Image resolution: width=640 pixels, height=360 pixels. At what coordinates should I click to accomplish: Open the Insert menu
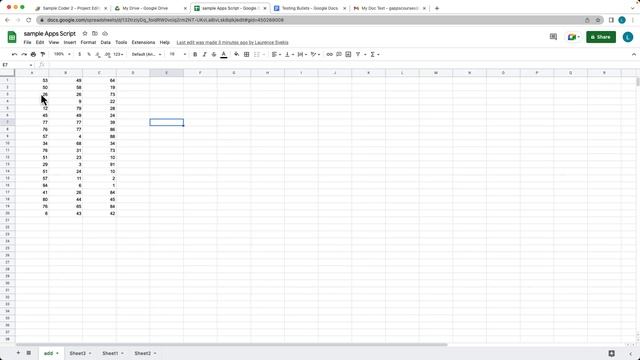point(70,42)
